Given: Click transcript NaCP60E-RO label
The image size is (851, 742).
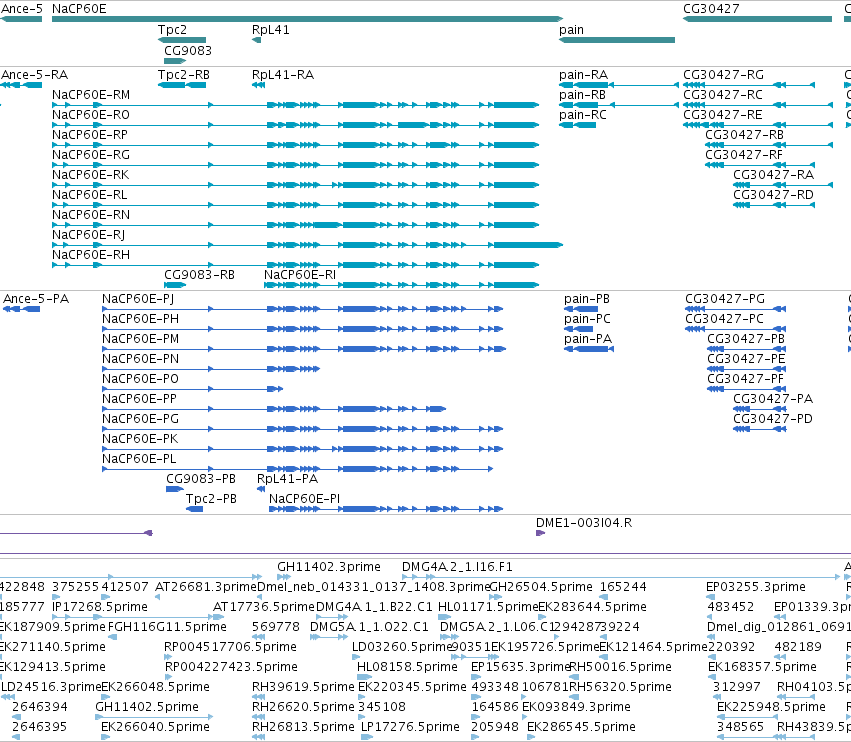Looking at the screenshot, I should pyautogui.click(x=91, y=115).
